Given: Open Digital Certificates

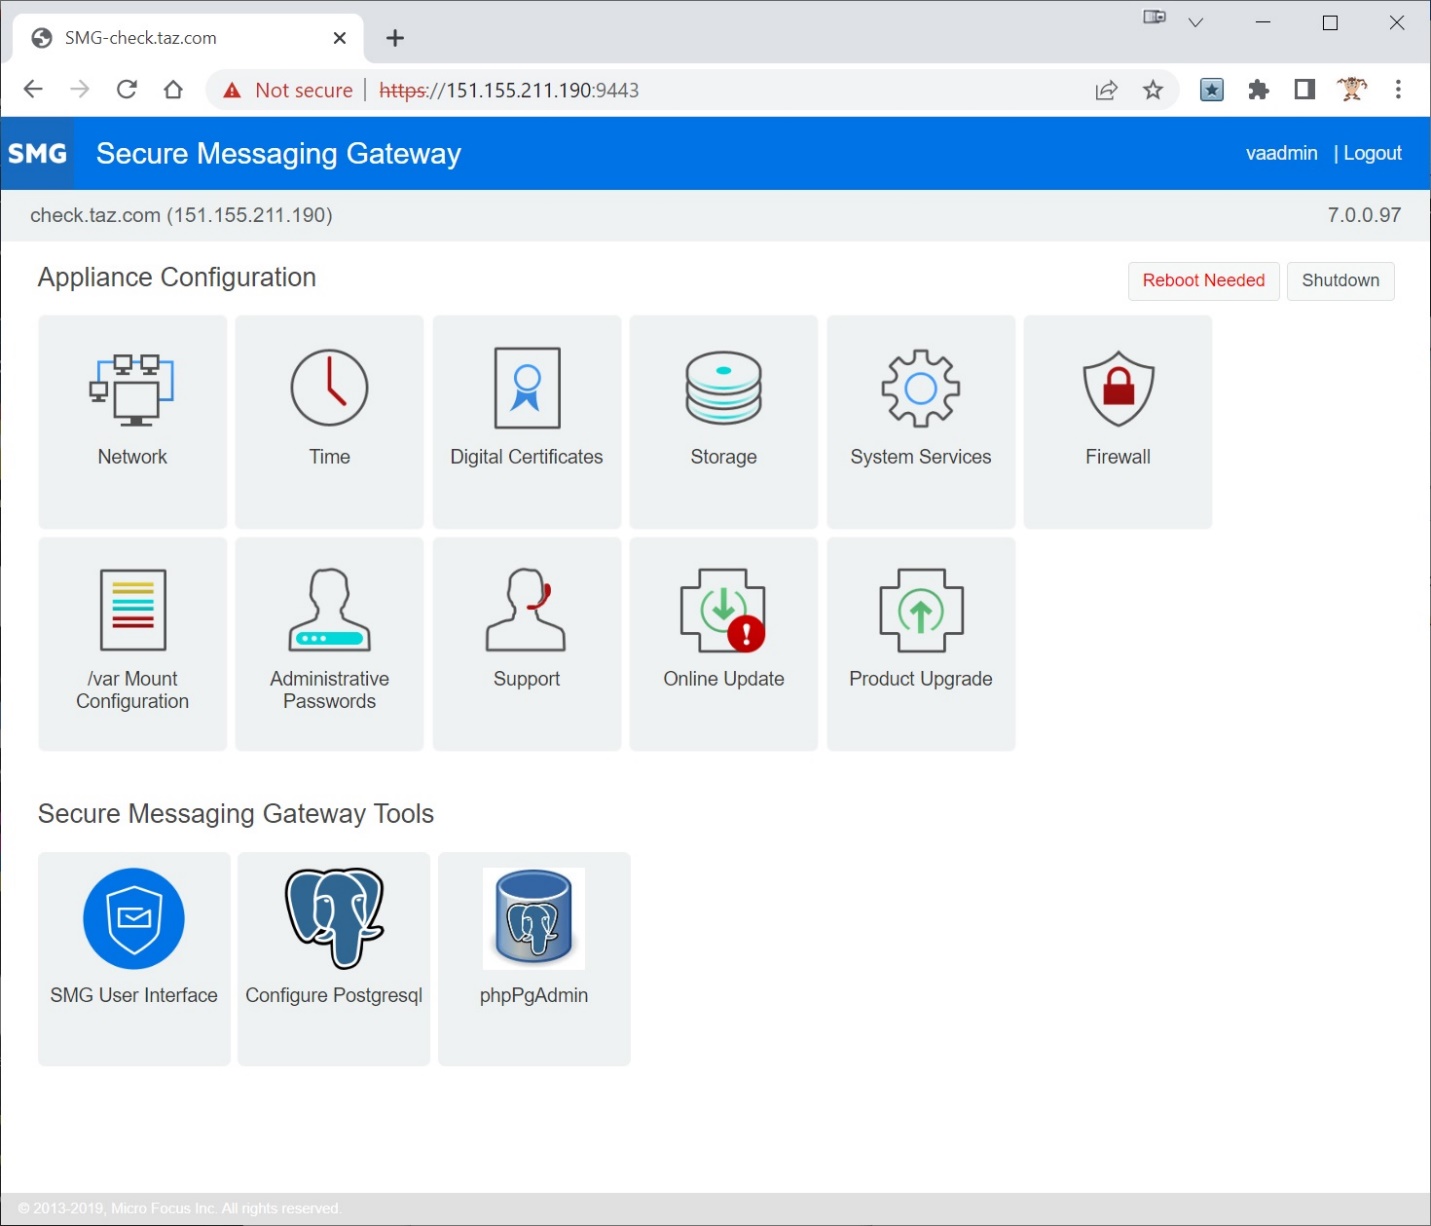Looking at the screenshot, I should [526, 421].
